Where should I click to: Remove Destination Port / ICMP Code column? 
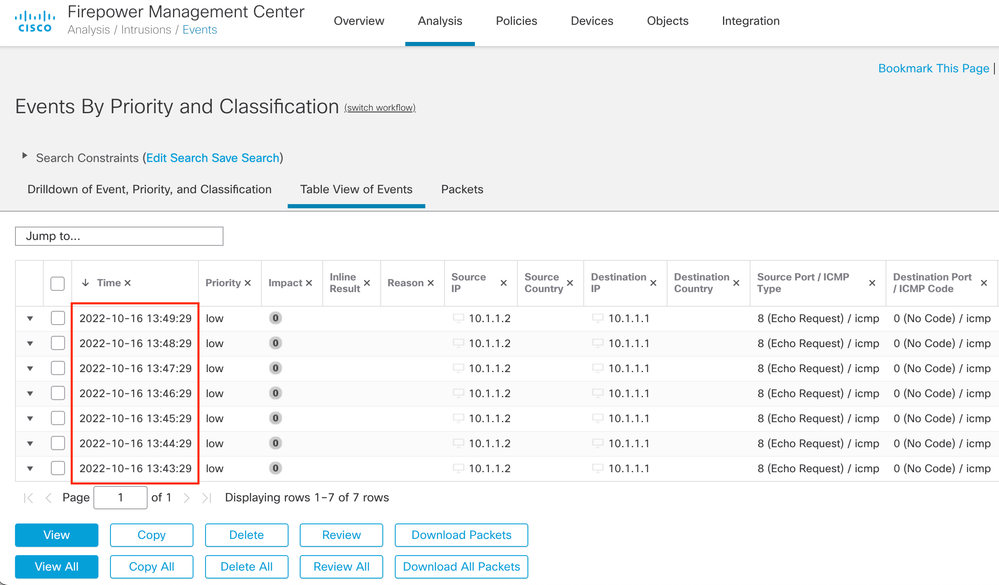[x=984, y=283]
